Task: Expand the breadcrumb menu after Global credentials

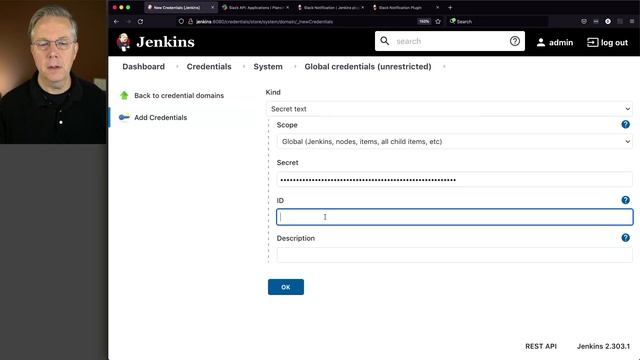Action: pos(444,67)
